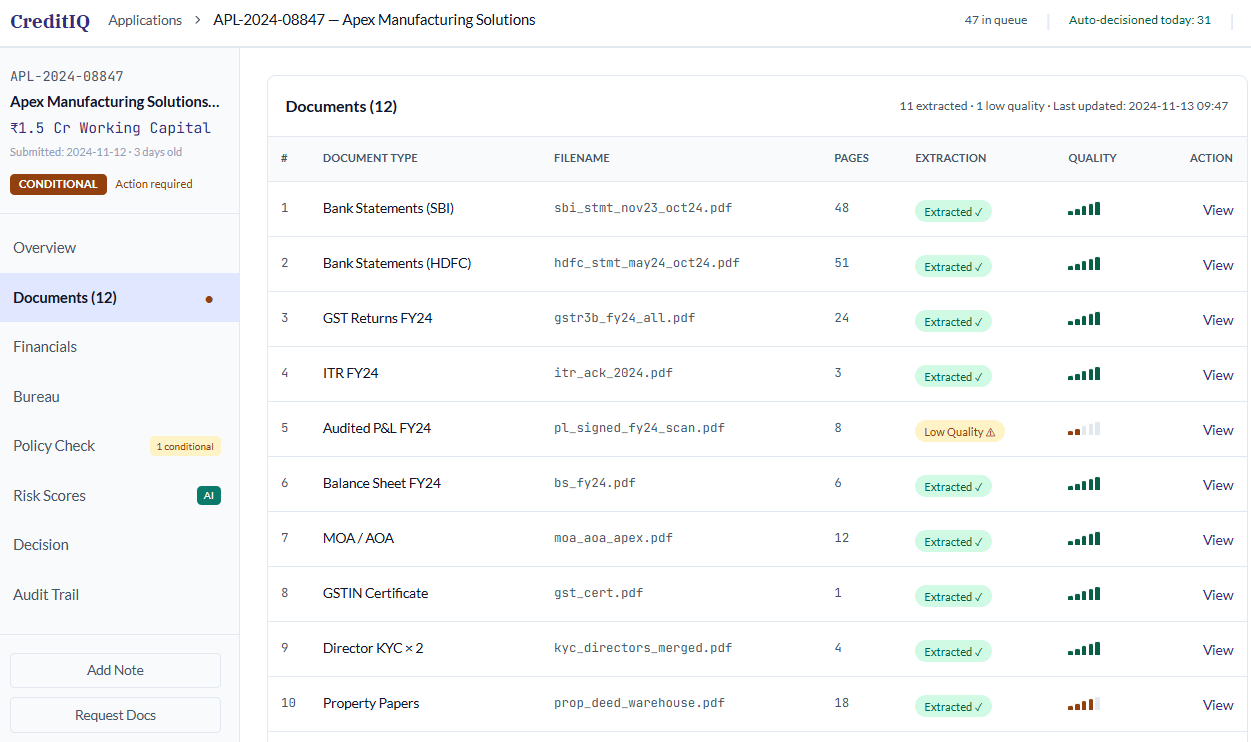Click filename hdfc_stmt_may24_oct24.pdf
The image size is (1251, 742).
pyautogui.click(x=647, y=263)
